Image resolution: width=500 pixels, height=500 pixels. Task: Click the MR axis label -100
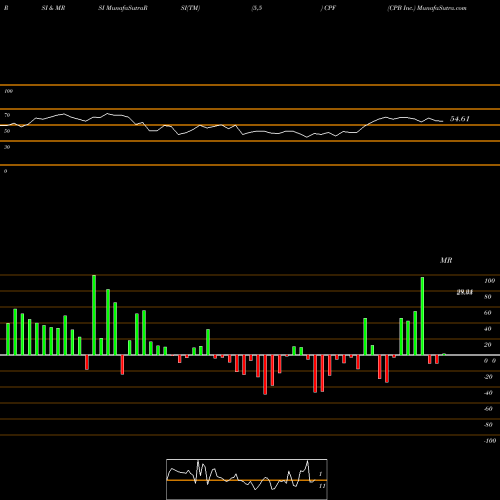coord(490,441)
